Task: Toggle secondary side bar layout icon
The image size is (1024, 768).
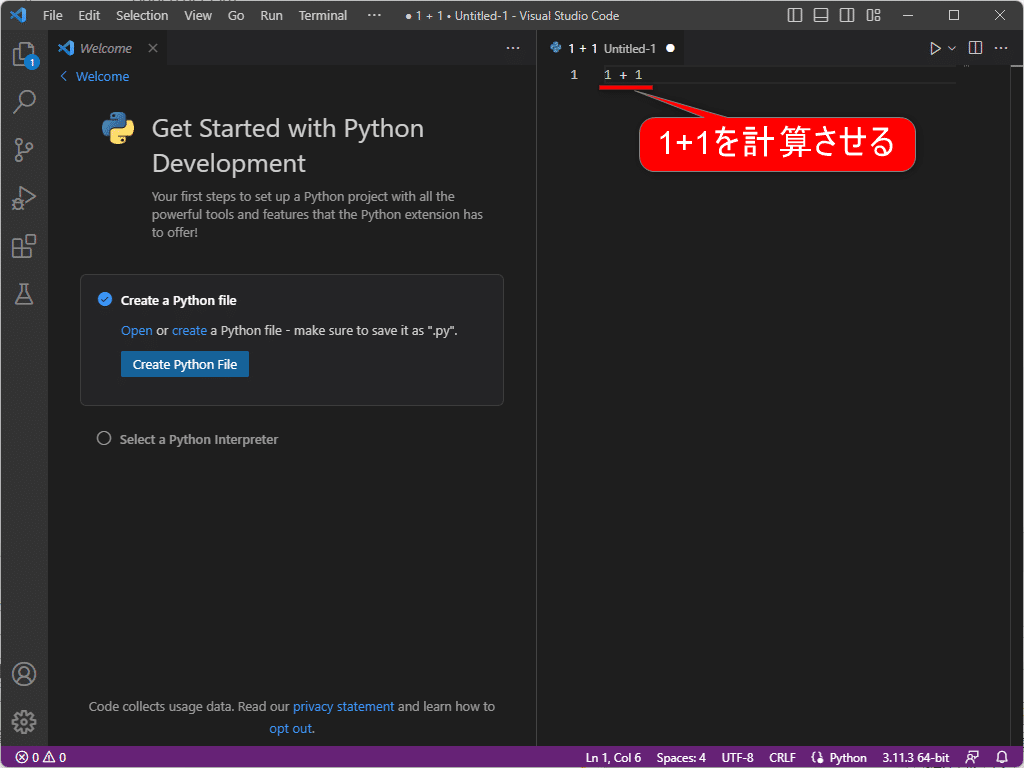Action: pos(847,15)
